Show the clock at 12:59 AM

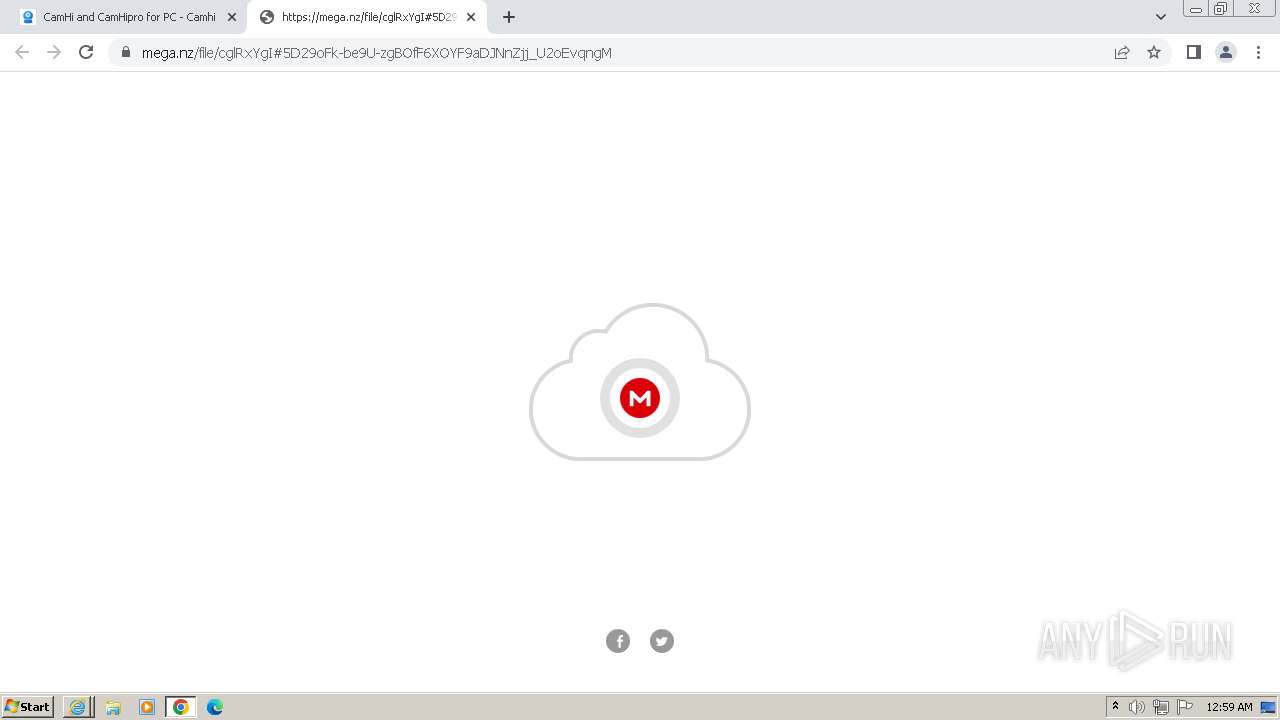pos(1229,707)
